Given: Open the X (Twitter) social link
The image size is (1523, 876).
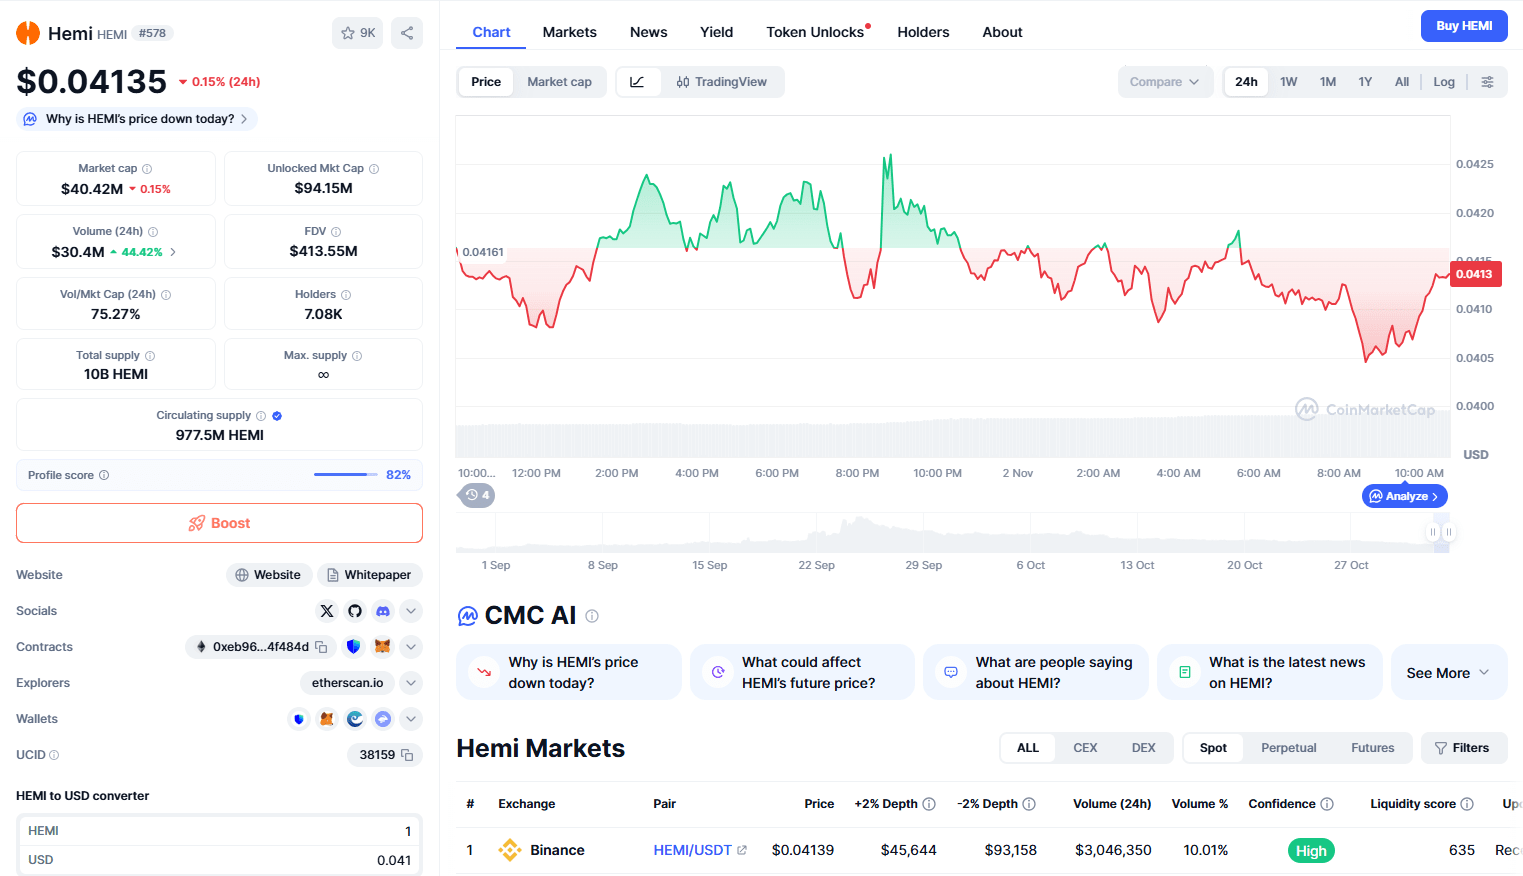Looking at the screenshot, I should pos(327,611).
